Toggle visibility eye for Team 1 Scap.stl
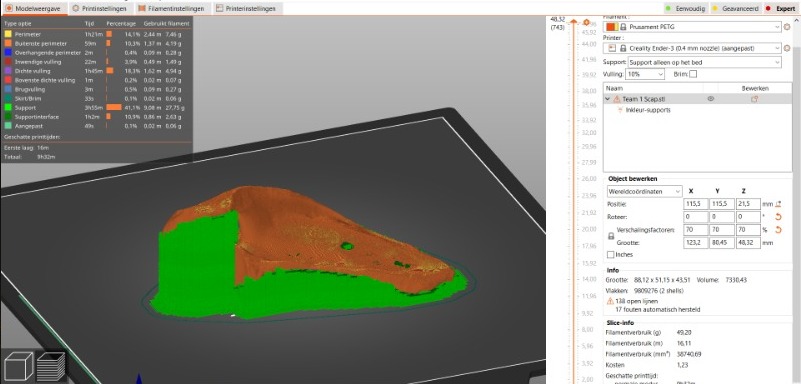801x384 pixels. click(711, 99)
